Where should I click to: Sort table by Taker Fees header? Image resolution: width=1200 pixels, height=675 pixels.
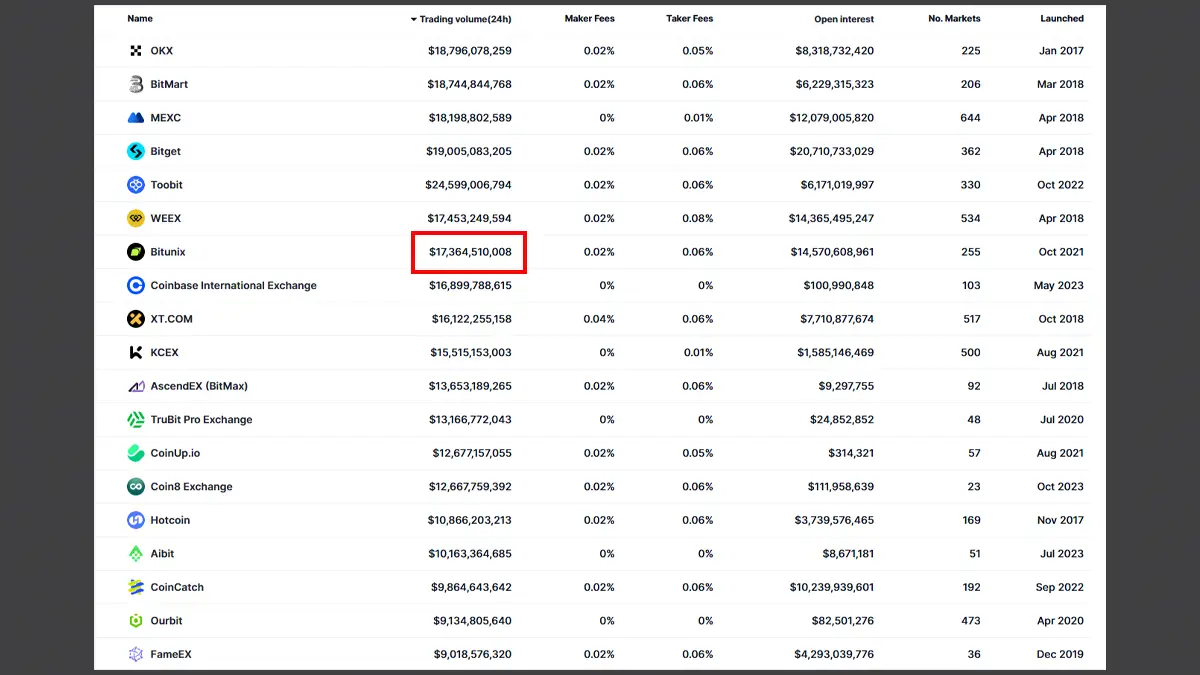(x=690, y=19)
